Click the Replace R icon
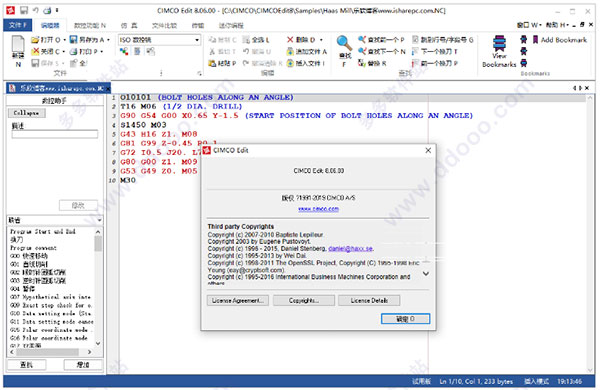 [362, 63]
